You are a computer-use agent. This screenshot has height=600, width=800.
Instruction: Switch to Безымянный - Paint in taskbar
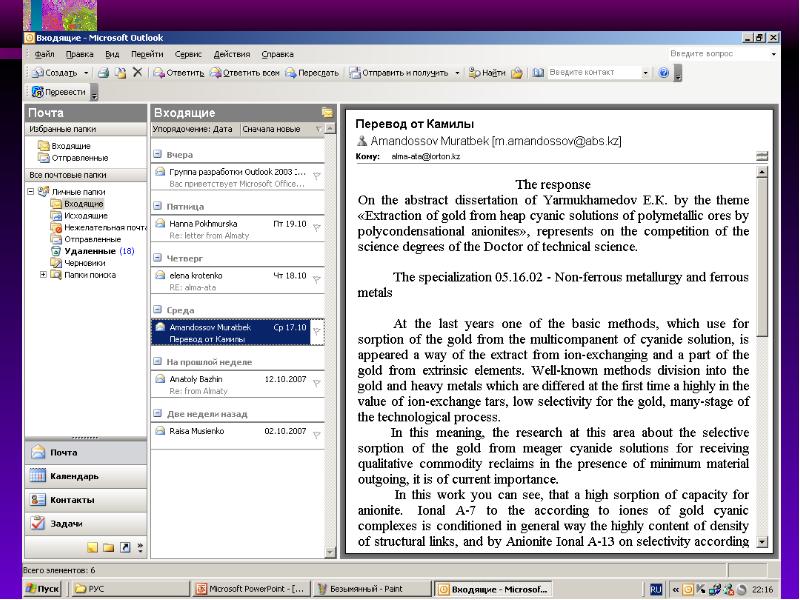(371, 589)
